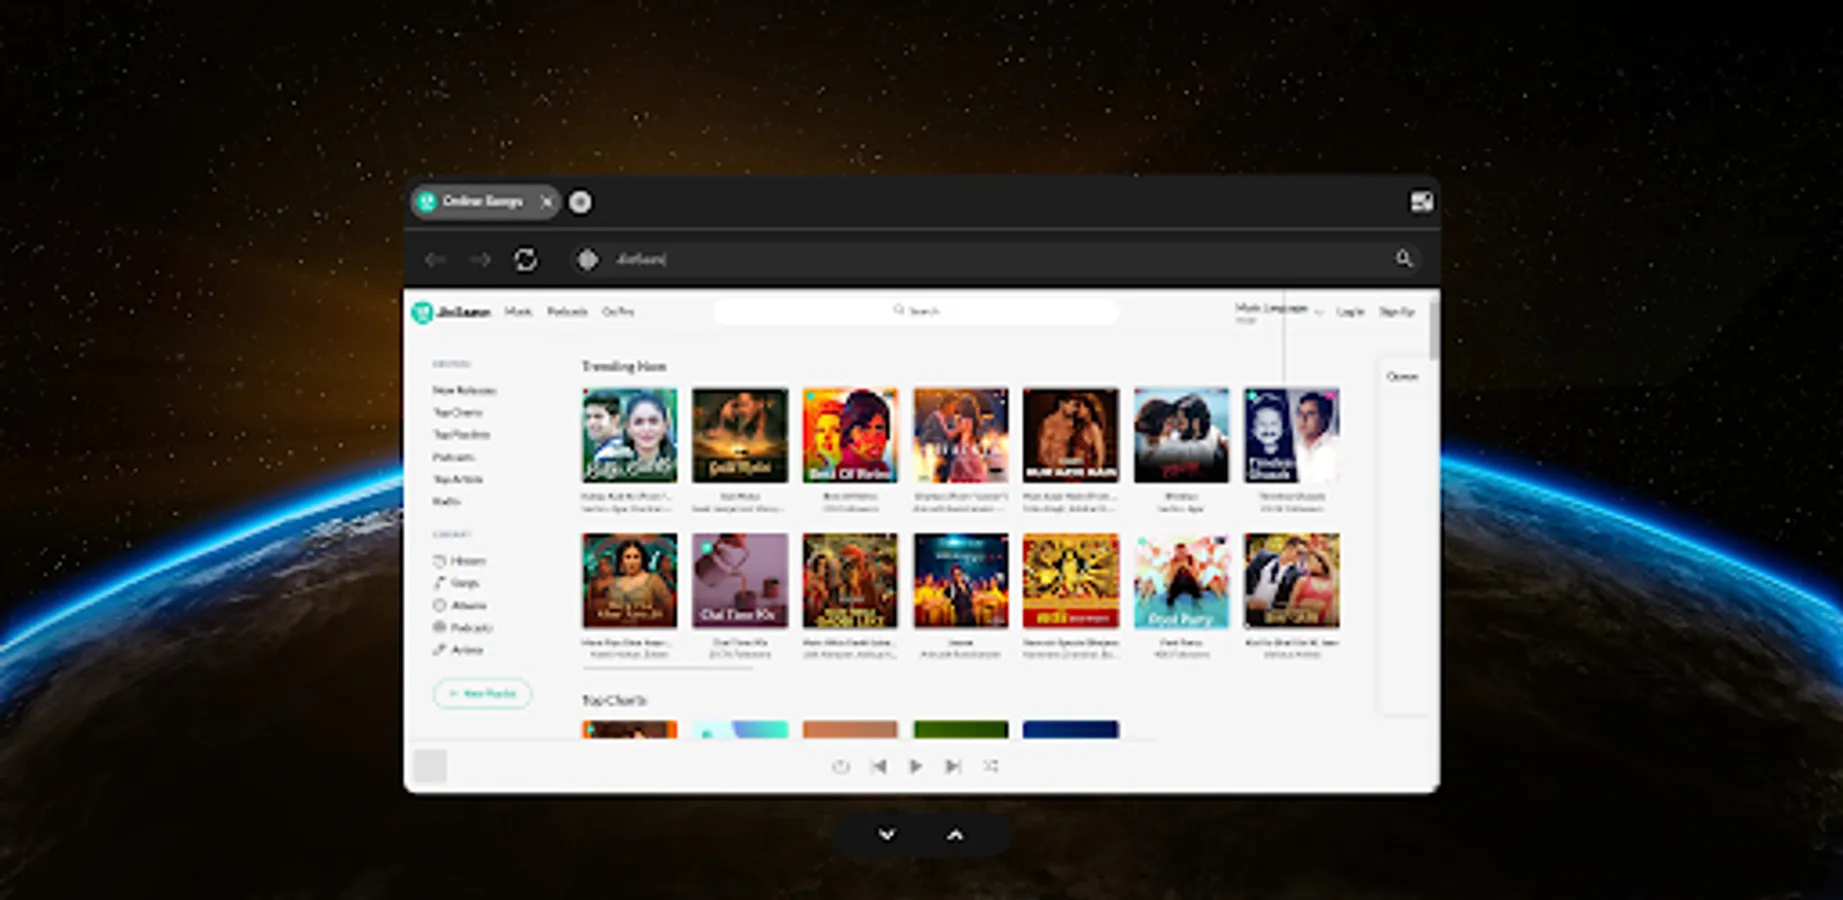This screenshot has height=900, width=1843.
Task: Click the up chevron below the browser window
Action: coord(955,835)
